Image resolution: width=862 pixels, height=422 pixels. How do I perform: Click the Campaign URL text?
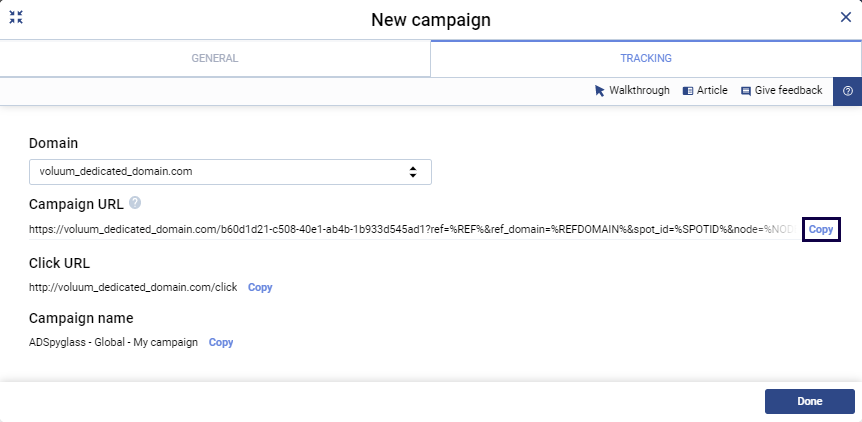click(x=410, y=229)
